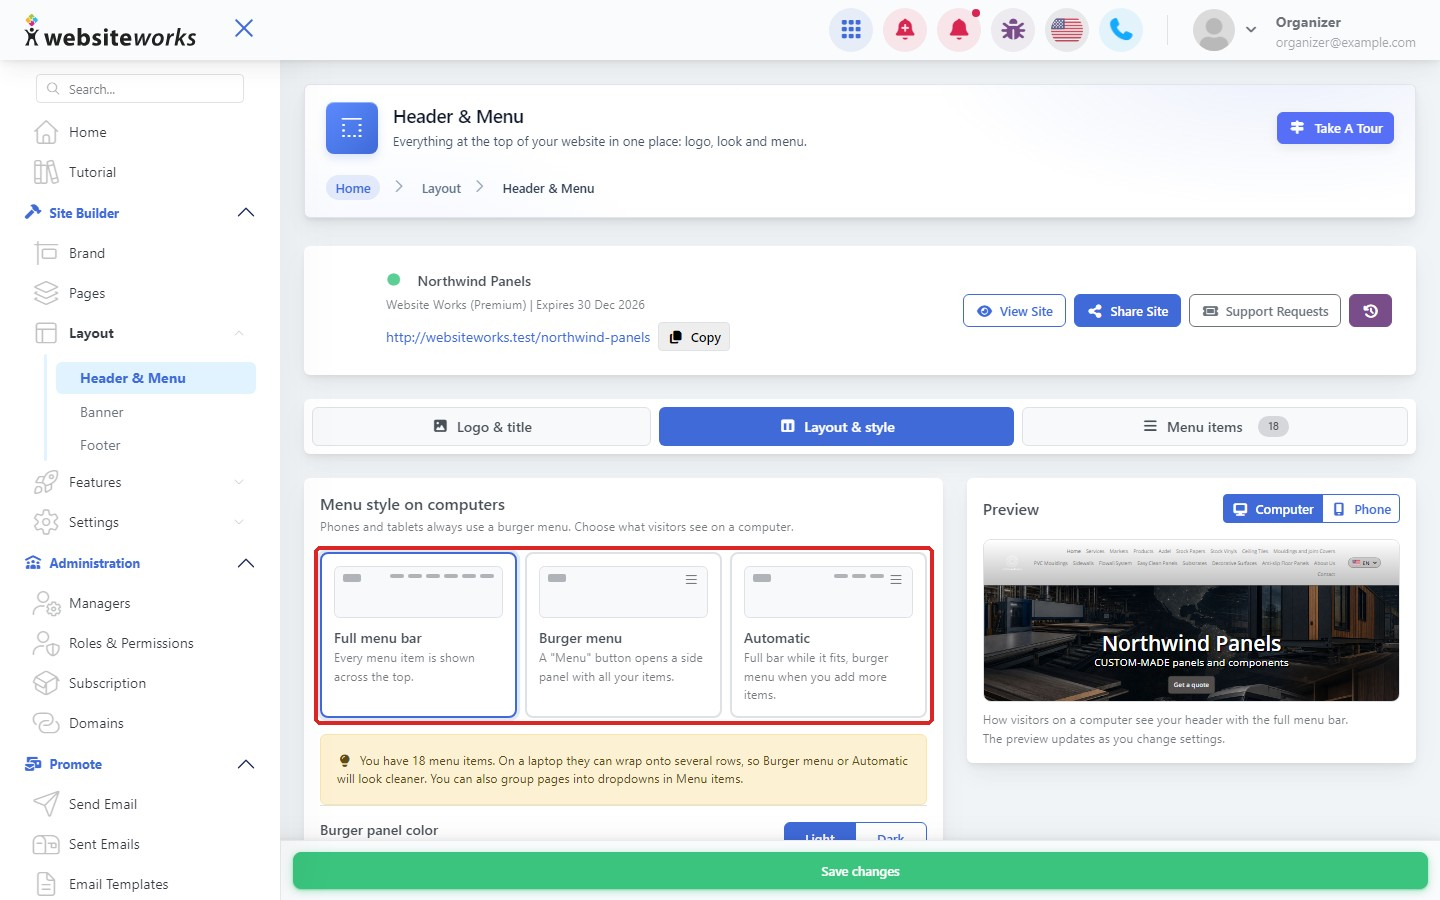Viewport: 1440px width, 900px height.
Task: Collapse the Promote section
Action: [x=246, y=764]
